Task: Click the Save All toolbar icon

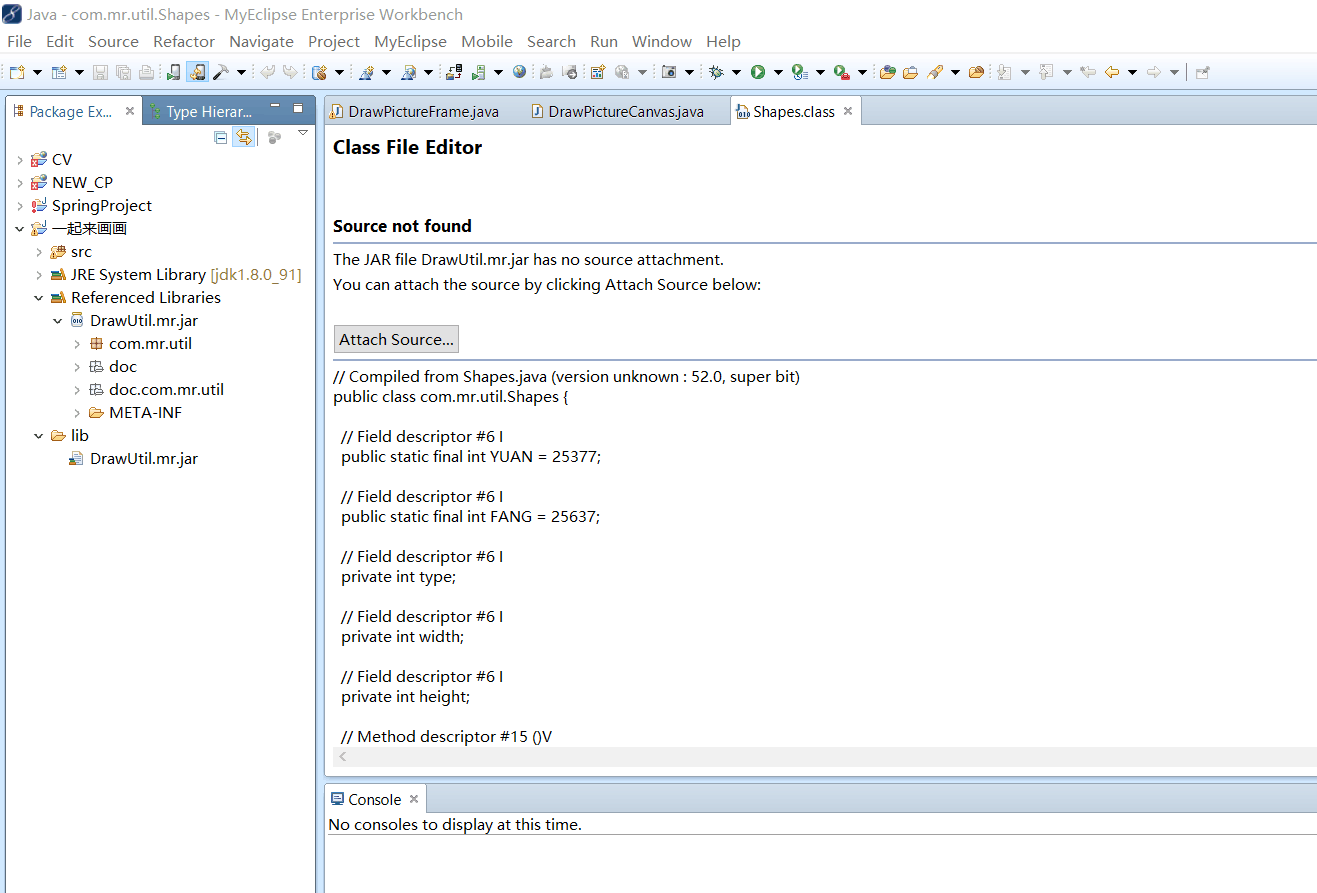Action: click(122, 72)
